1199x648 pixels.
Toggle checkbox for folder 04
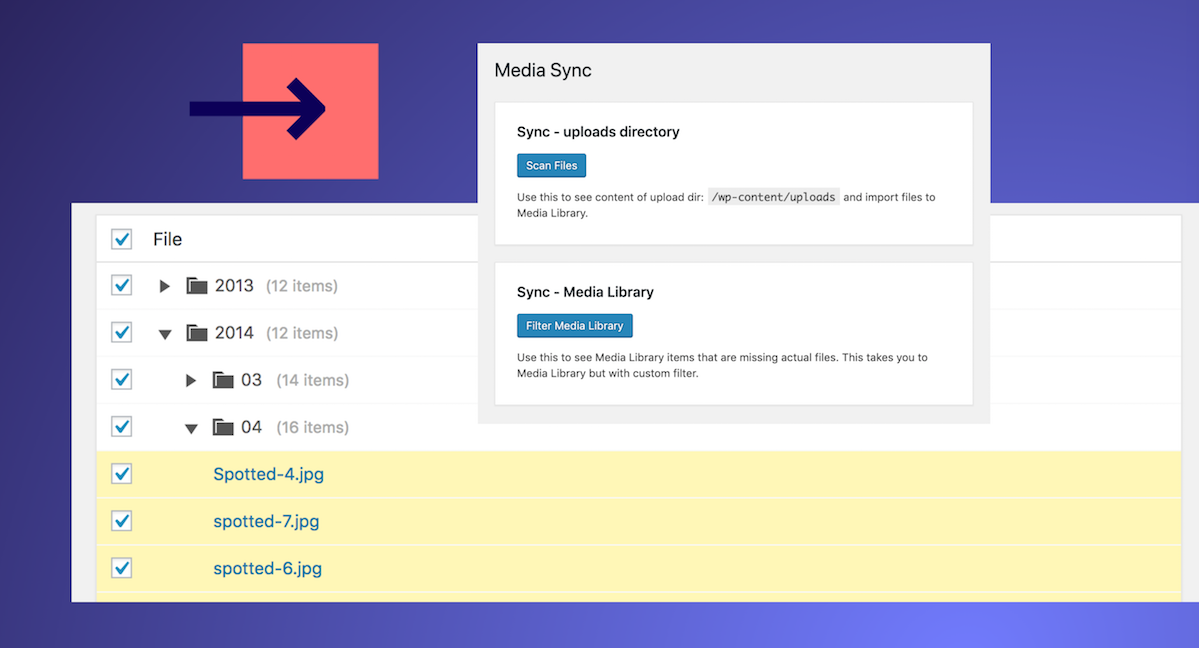[x=122, y=427]
